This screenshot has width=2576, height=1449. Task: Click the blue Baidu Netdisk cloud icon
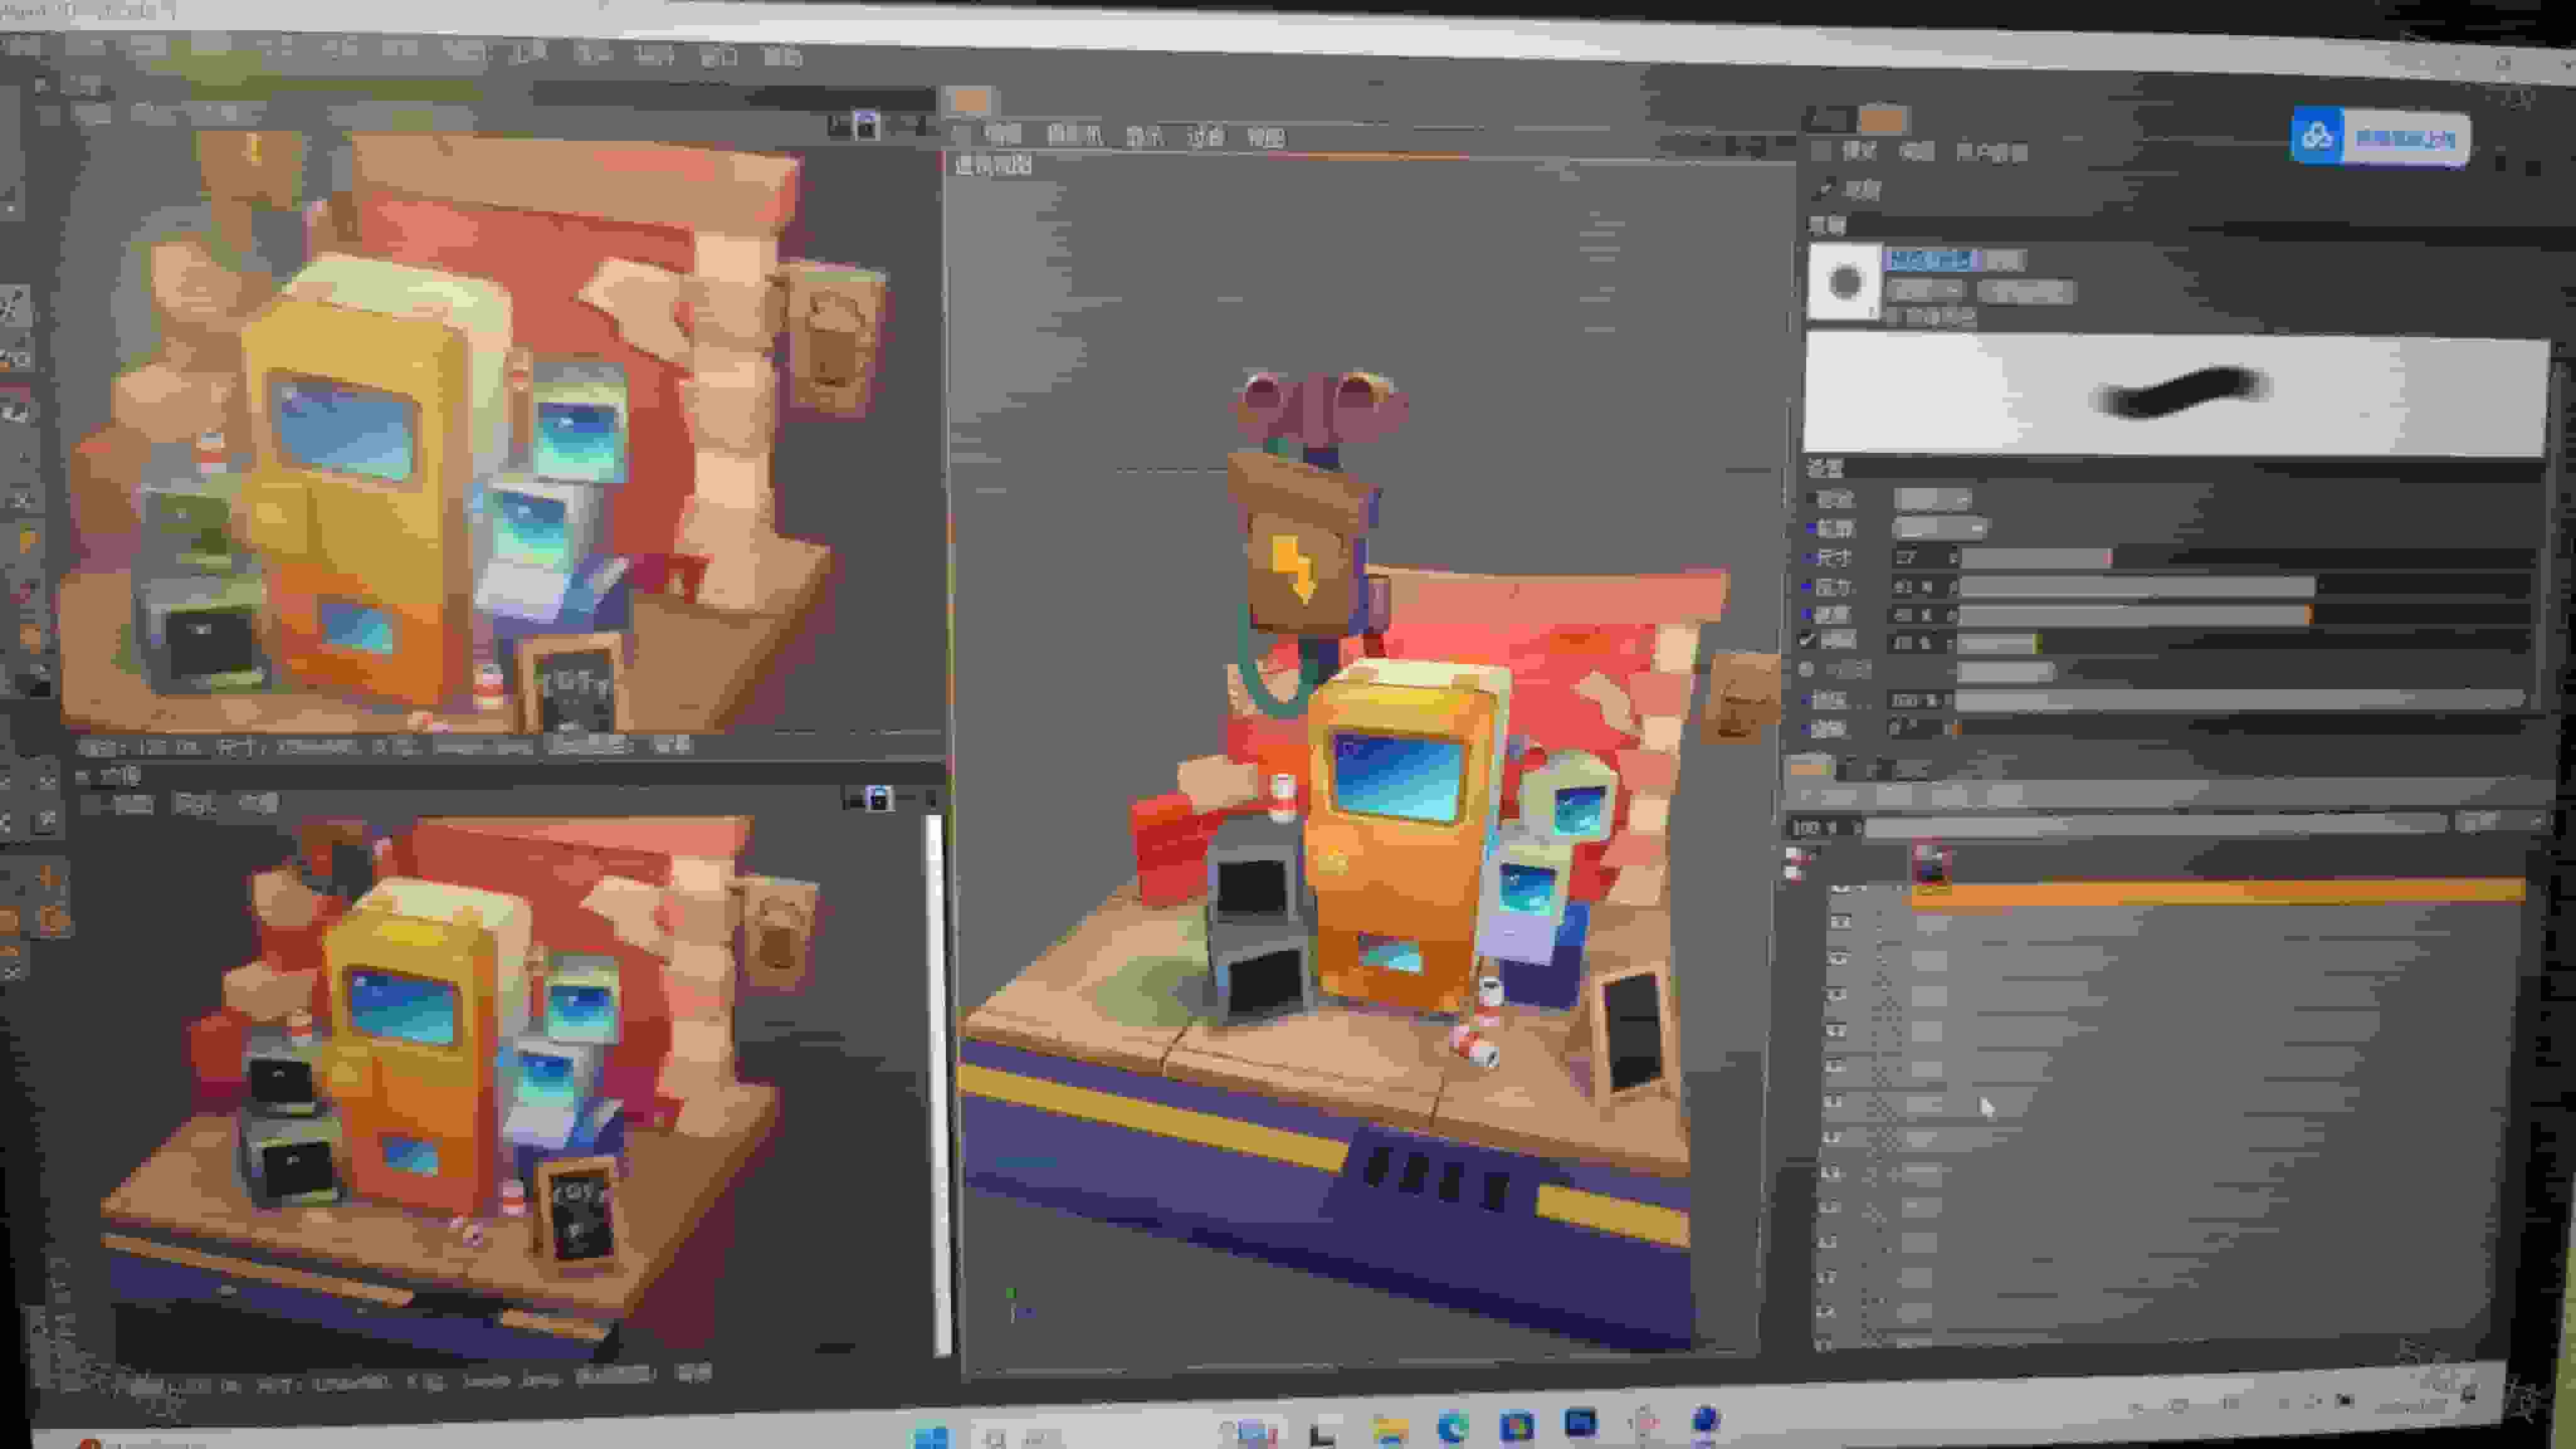click(2316, 136)
